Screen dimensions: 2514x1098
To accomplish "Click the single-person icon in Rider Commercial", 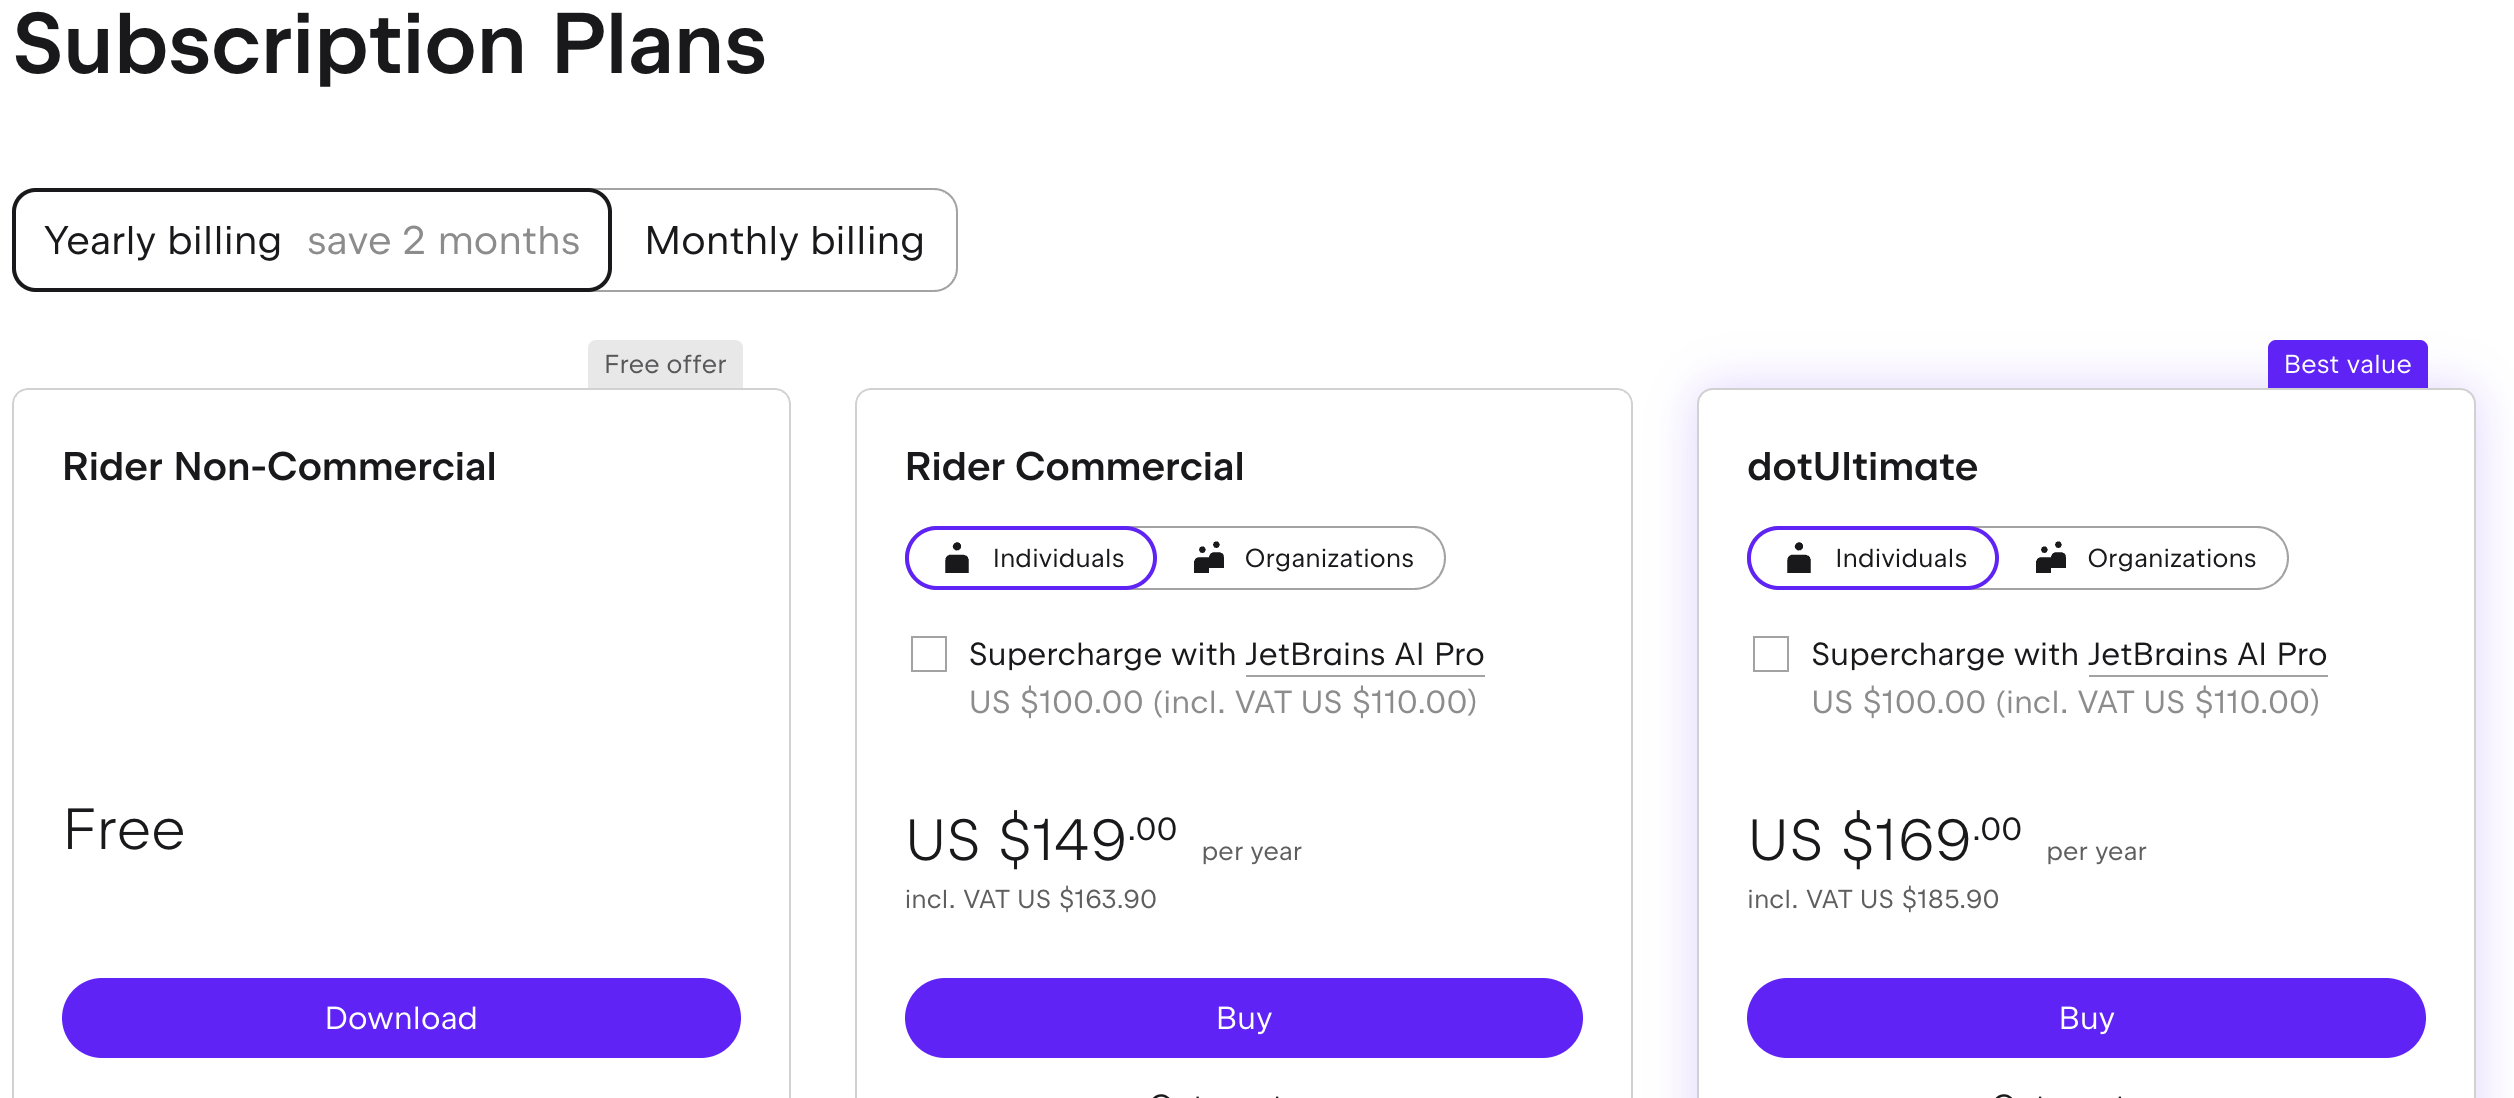I will [x=957, y=558].
